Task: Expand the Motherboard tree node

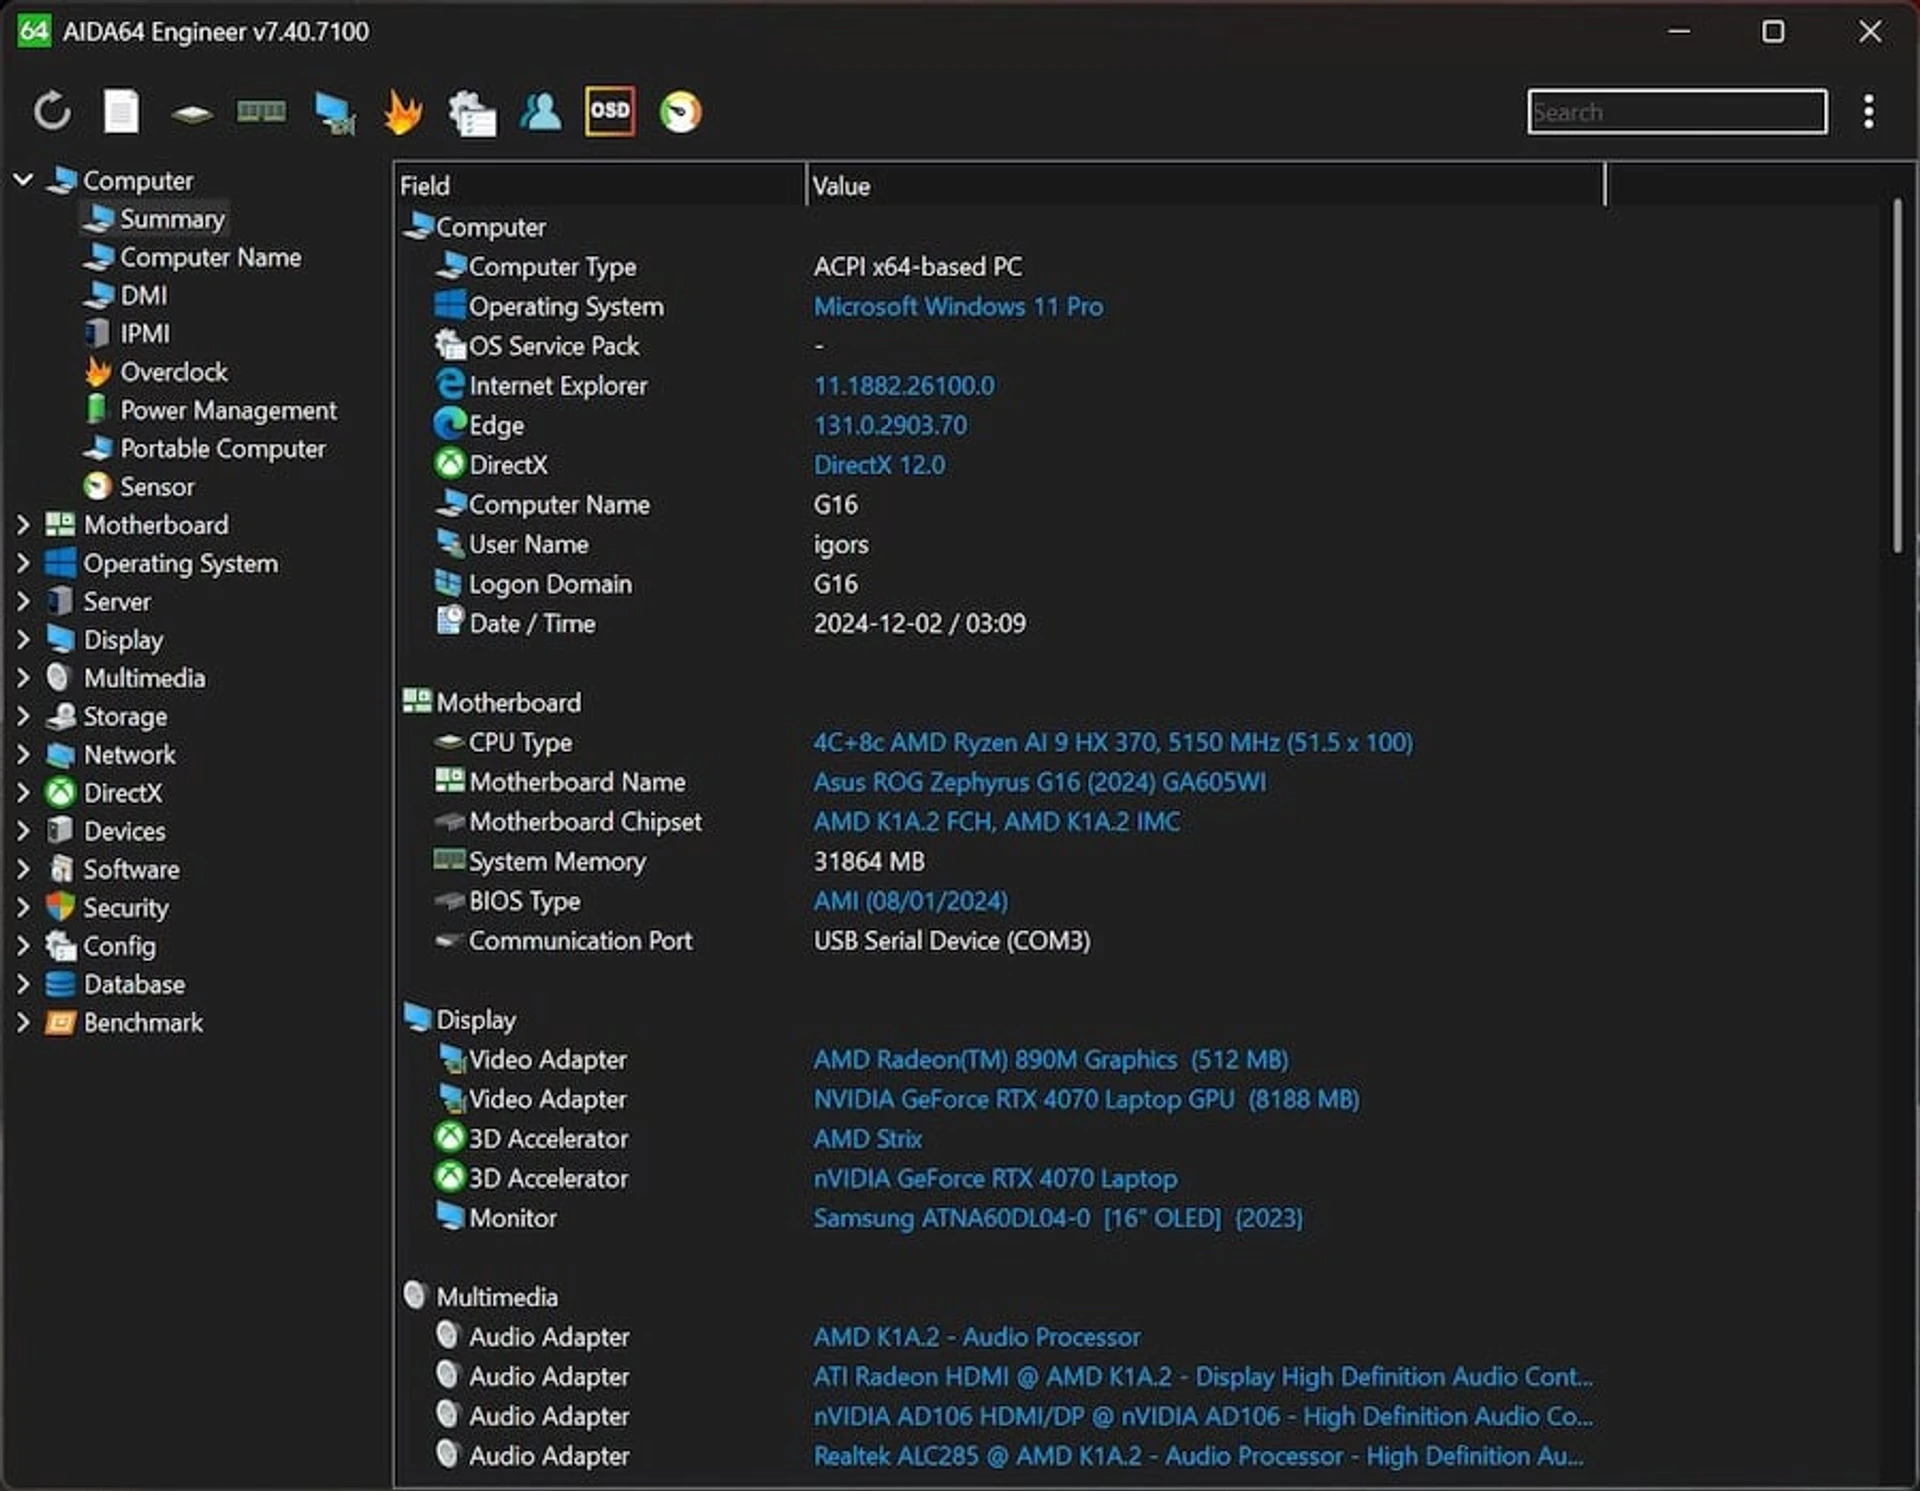Action: (23, 524)
